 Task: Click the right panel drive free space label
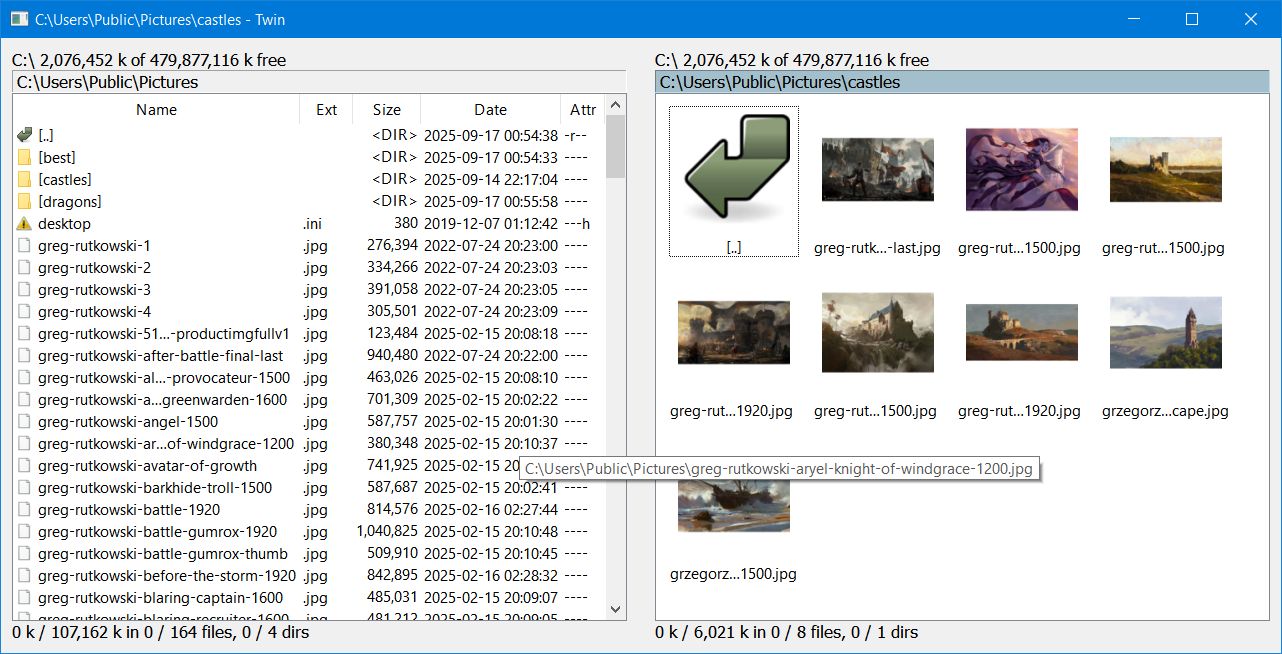tap(792, 60)
